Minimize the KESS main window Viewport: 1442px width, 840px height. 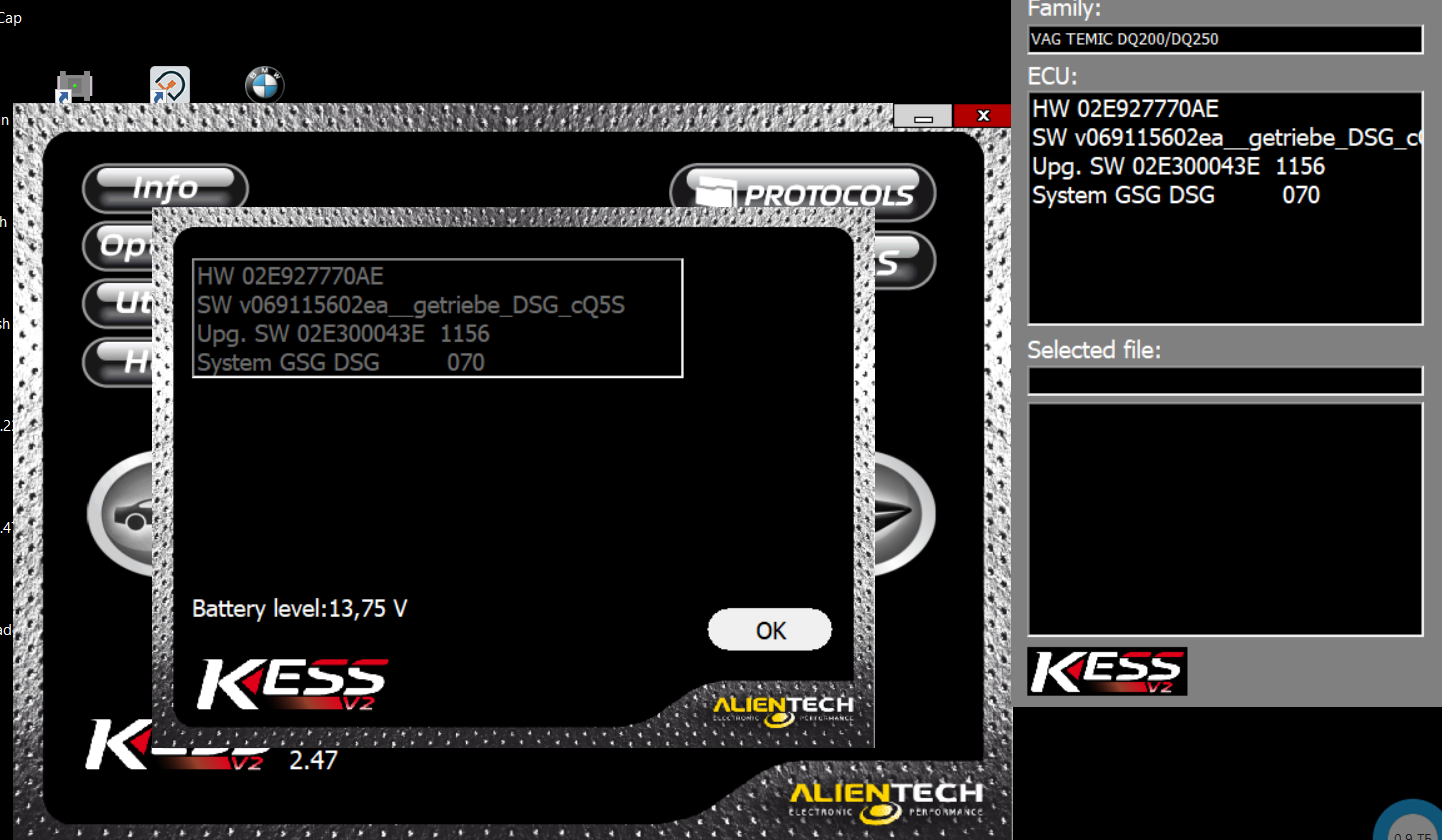[x=923, y=116]
